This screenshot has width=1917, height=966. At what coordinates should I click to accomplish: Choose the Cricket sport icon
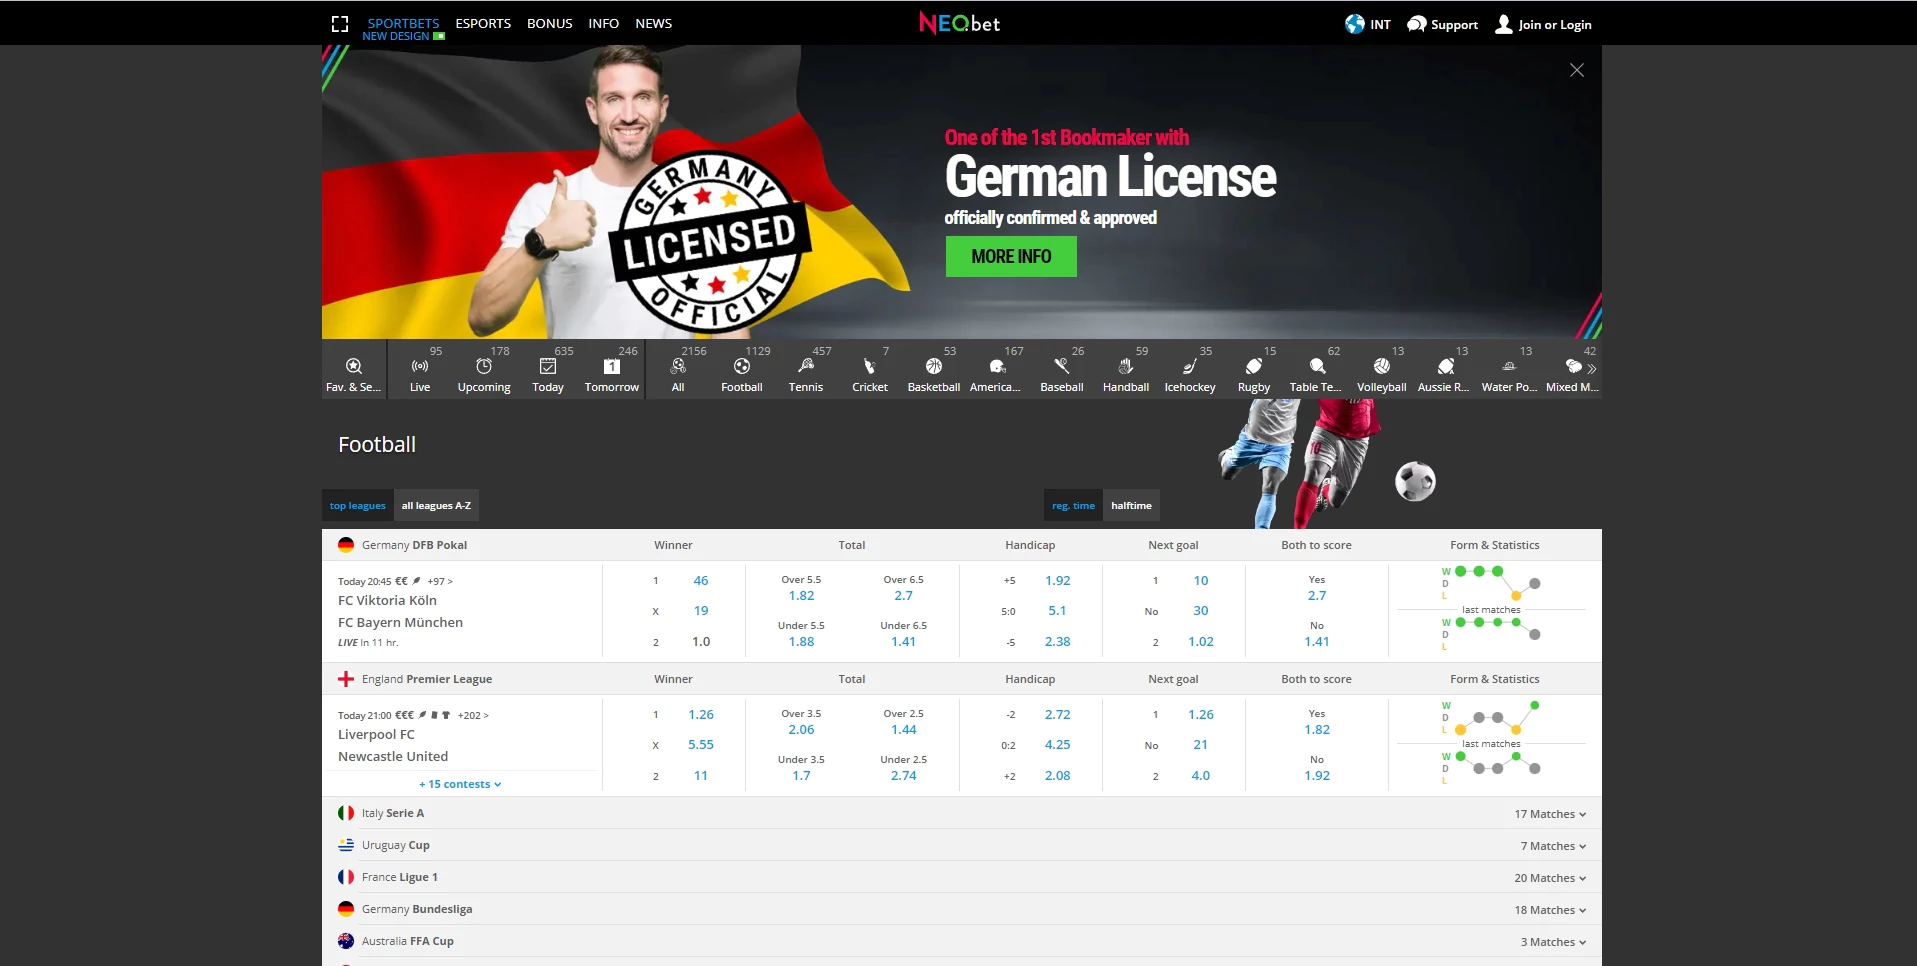coord(870,366)
